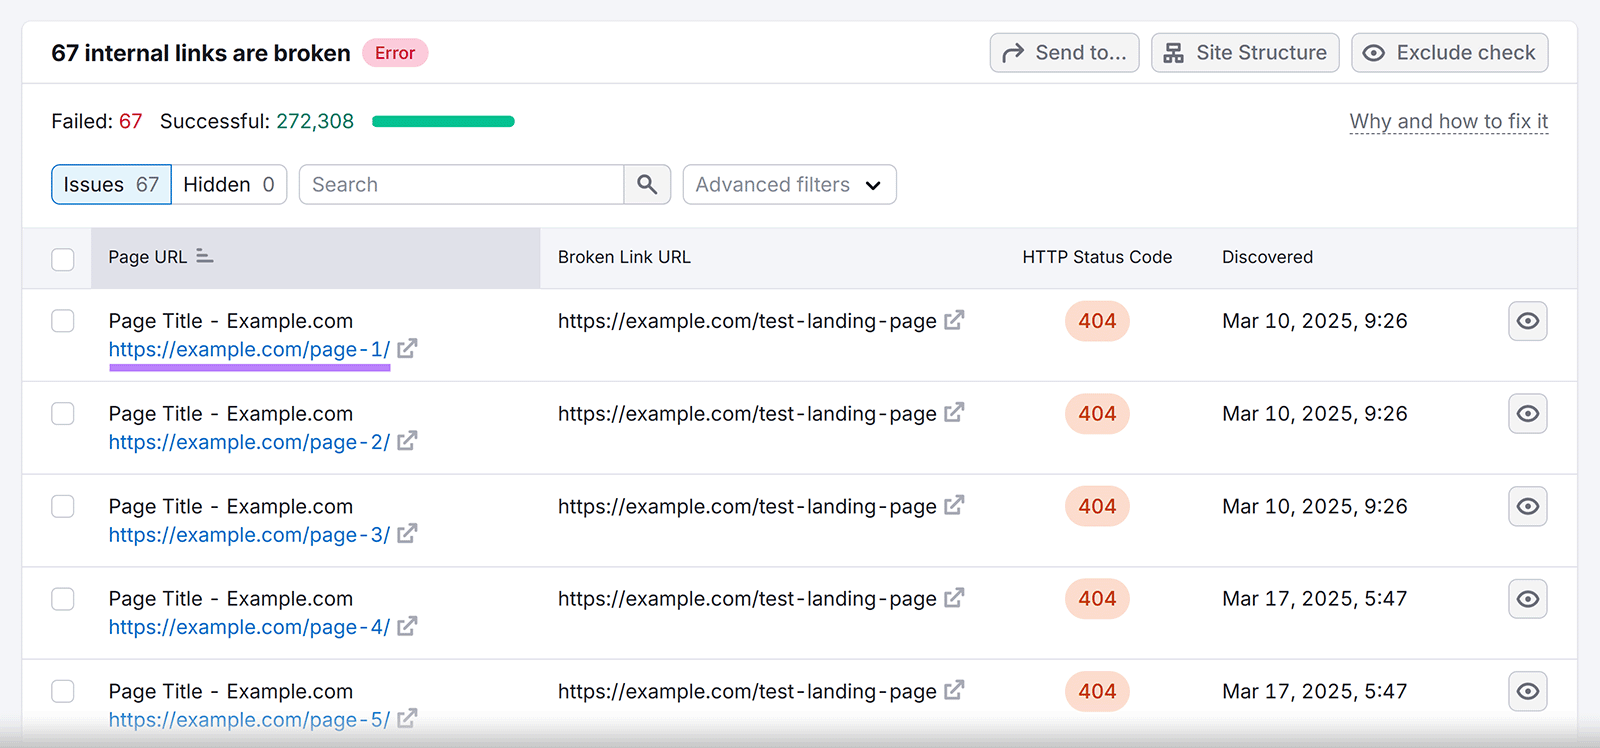Click the Exclude check button

point(1449,53)
